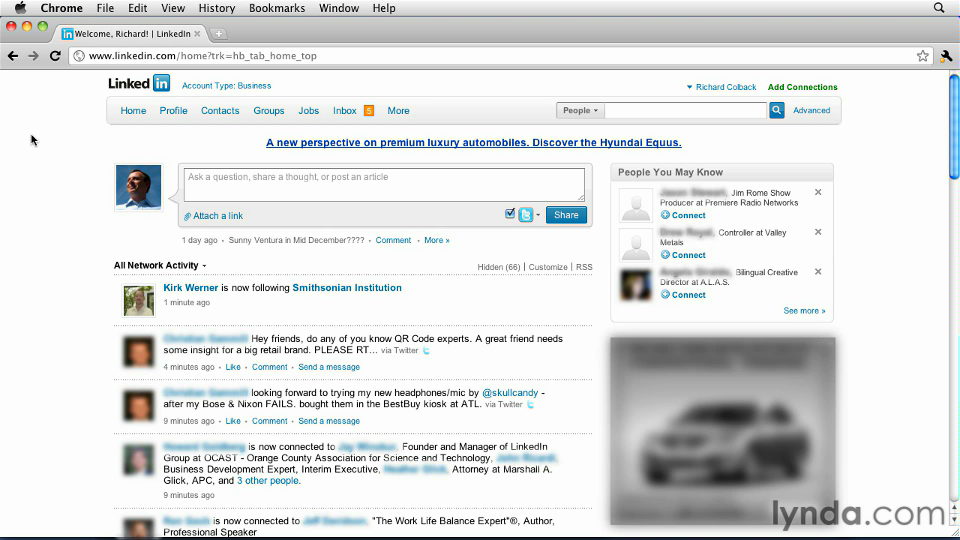960x540 pixels.
Task: Open Smithsonian Institution link
Action: 347,288
